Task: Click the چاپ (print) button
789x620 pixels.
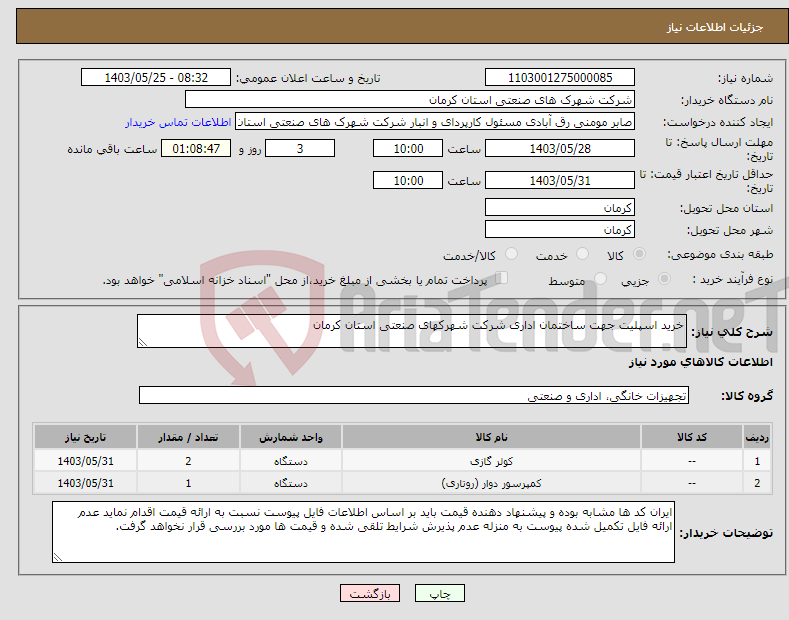Action: tap(439, 594)
